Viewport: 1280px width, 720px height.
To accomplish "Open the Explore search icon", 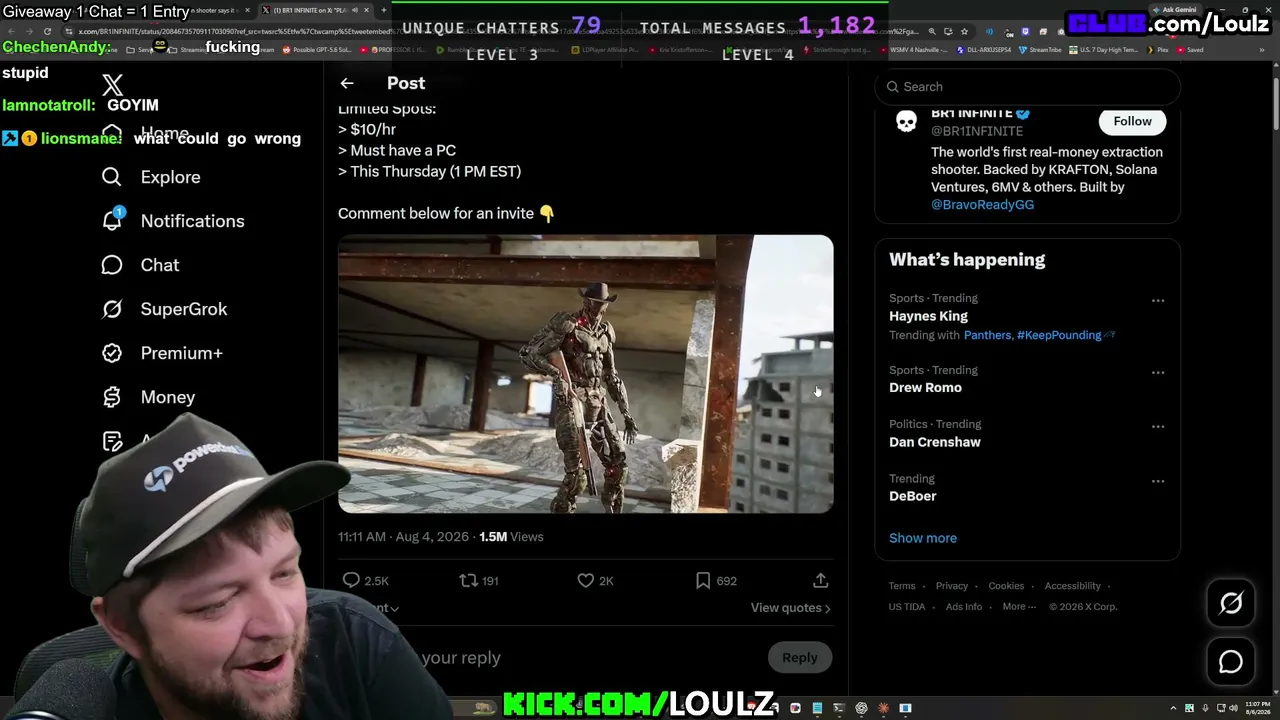I will (112, 177).
